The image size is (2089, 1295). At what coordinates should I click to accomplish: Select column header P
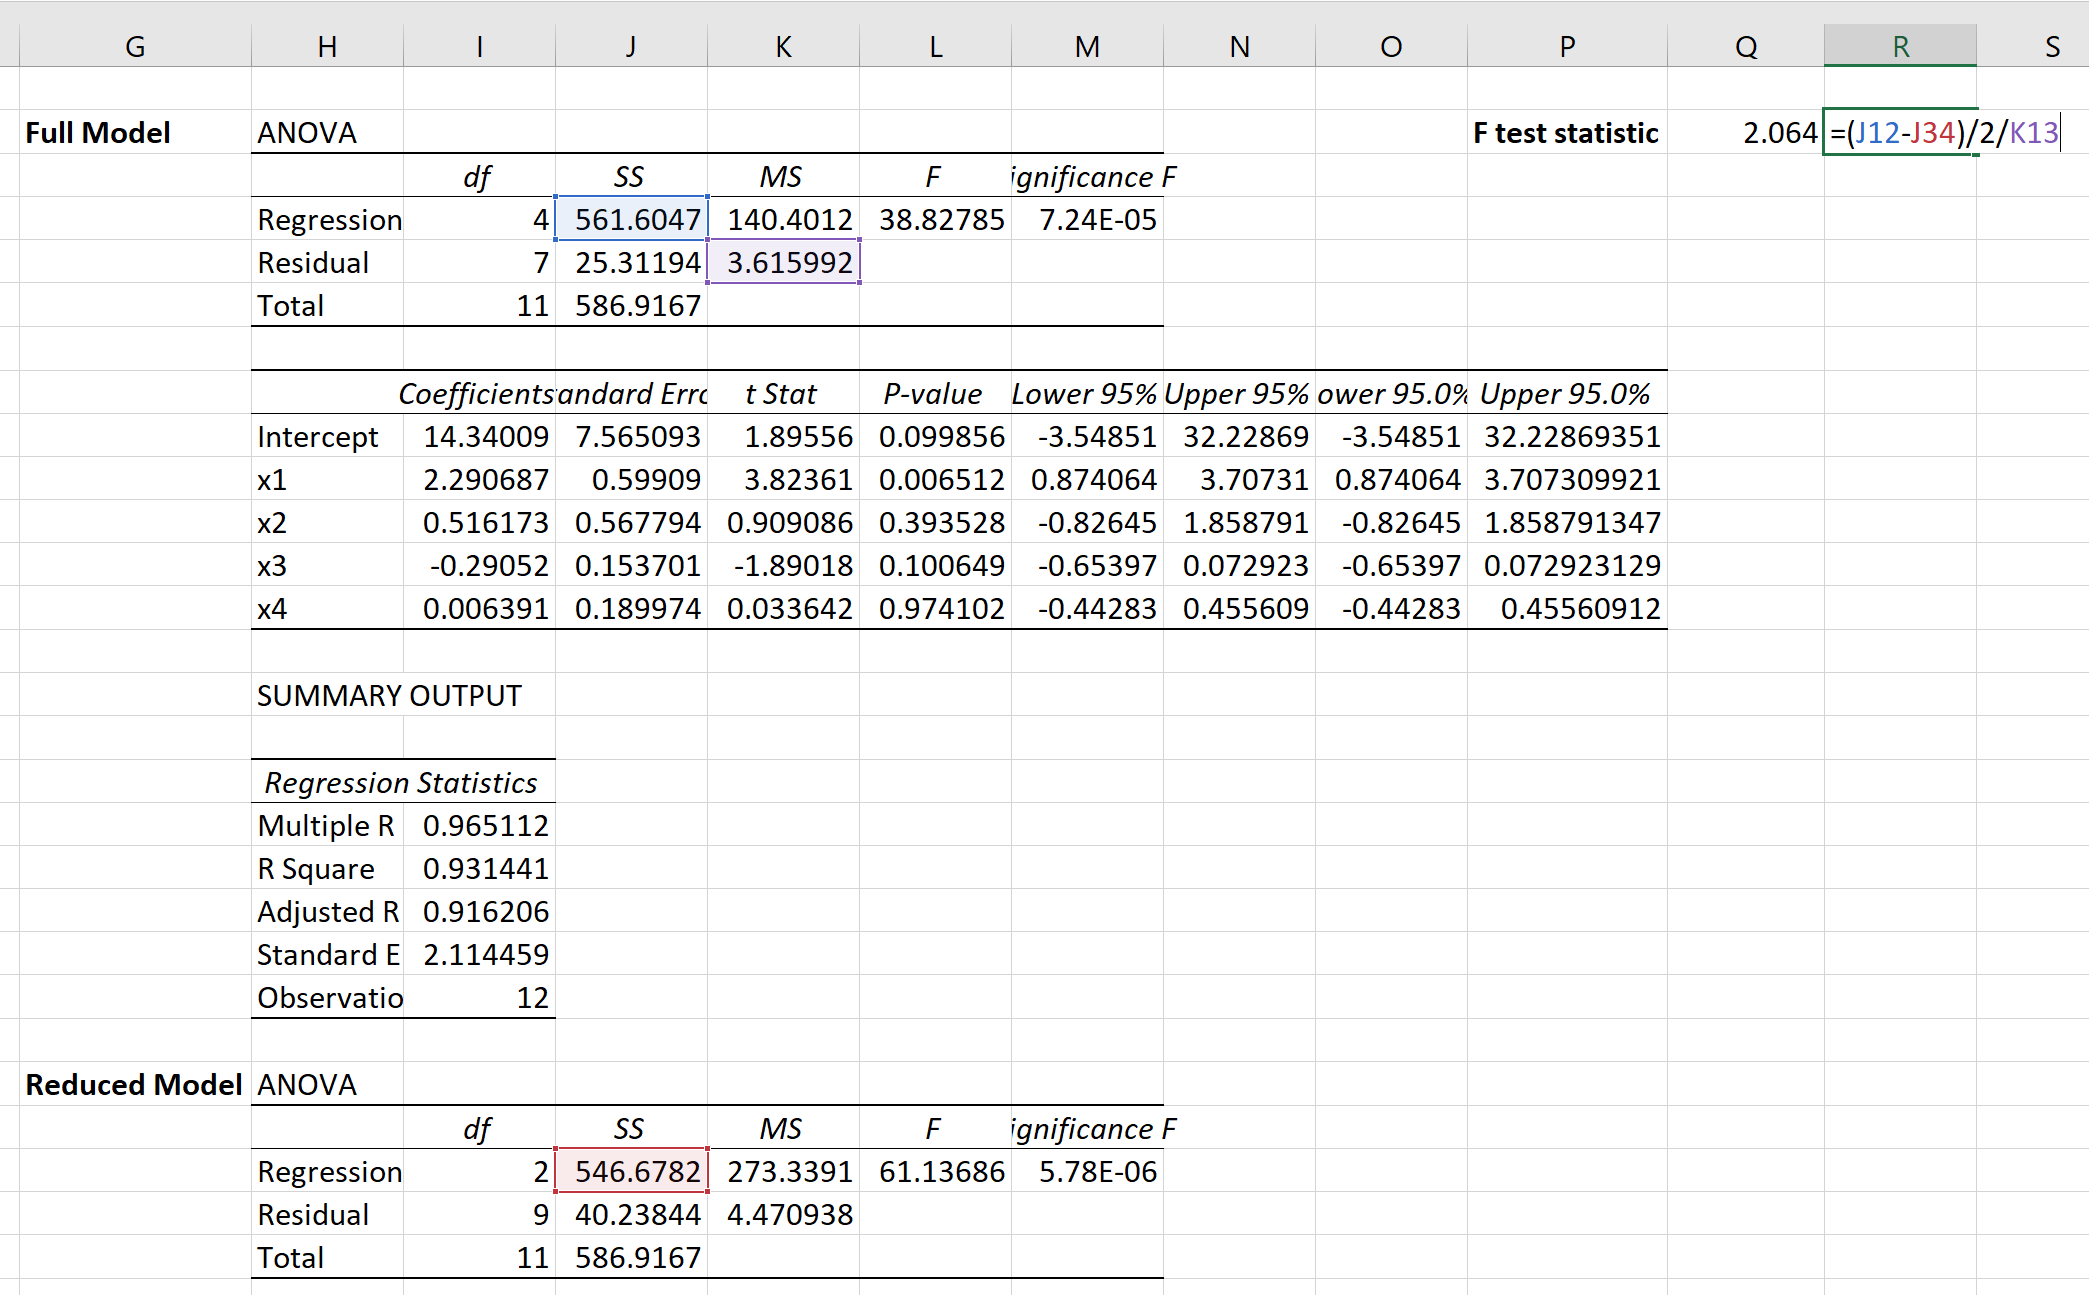[x=1566, y=46]
